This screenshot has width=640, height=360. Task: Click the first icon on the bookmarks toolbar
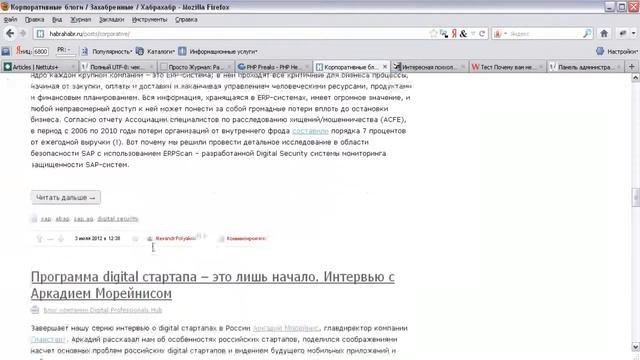pyautogui.click(x=6, y=51)
